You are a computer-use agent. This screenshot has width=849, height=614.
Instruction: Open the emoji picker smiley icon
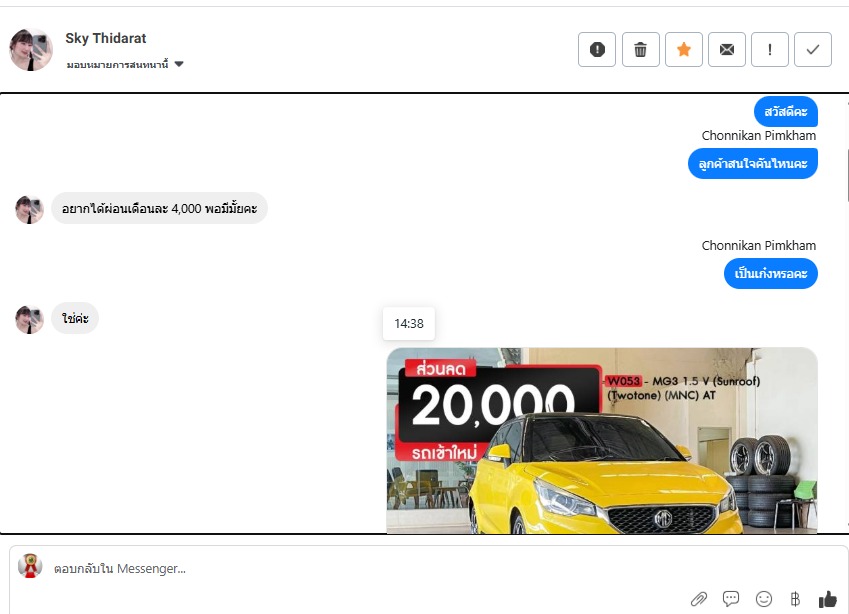763,599
